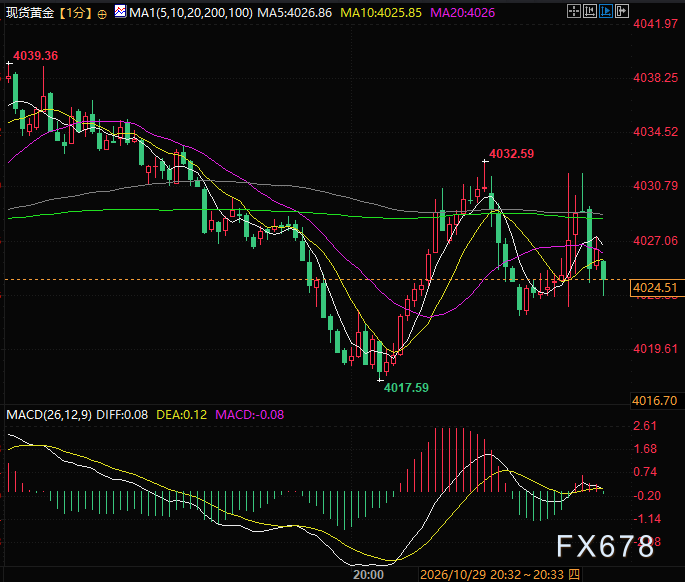Click the skip-to-start chart axis icon
The image size is (685, 582).
tap(590, 11)
